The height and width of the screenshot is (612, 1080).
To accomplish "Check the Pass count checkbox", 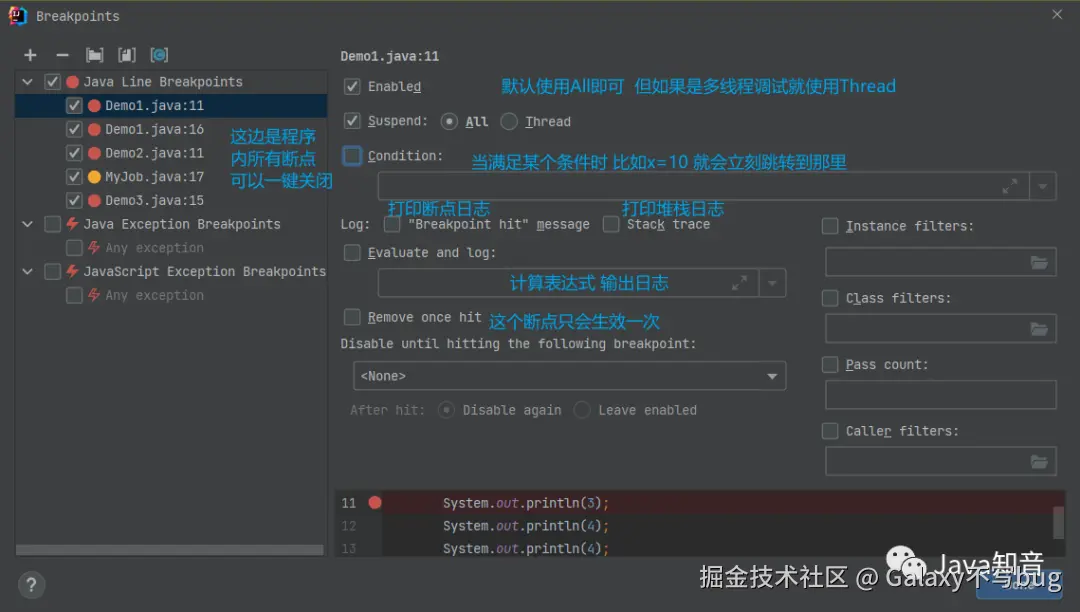I will pyautogui.click(x=830, y=365).
